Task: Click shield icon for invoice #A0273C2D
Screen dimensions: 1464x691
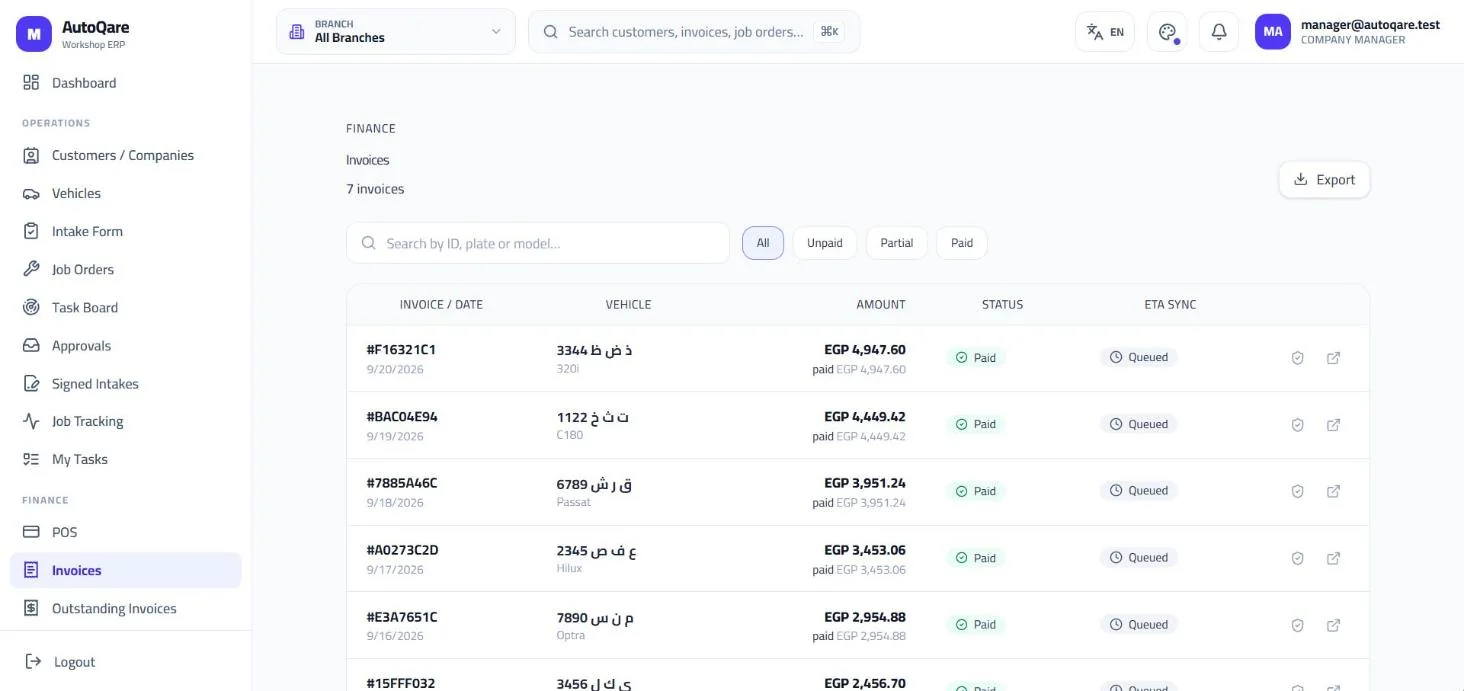Action: (1298, 558)
